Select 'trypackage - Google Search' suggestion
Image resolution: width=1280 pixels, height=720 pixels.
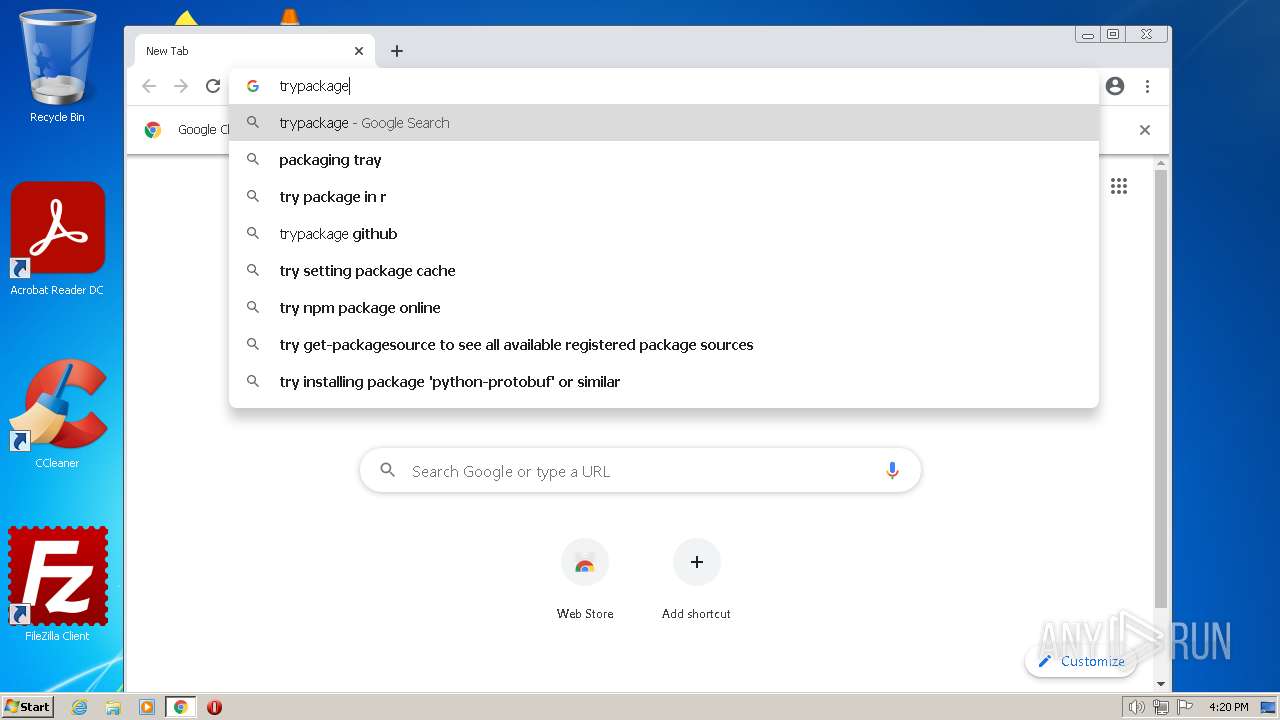point(664,123)
